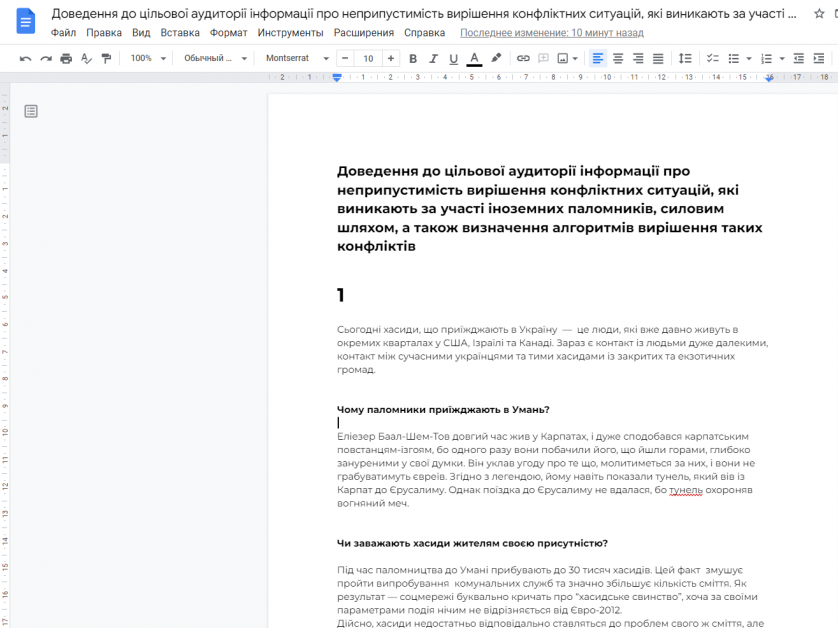Apply numbered list
838x628 pixels.
(766, 58)
